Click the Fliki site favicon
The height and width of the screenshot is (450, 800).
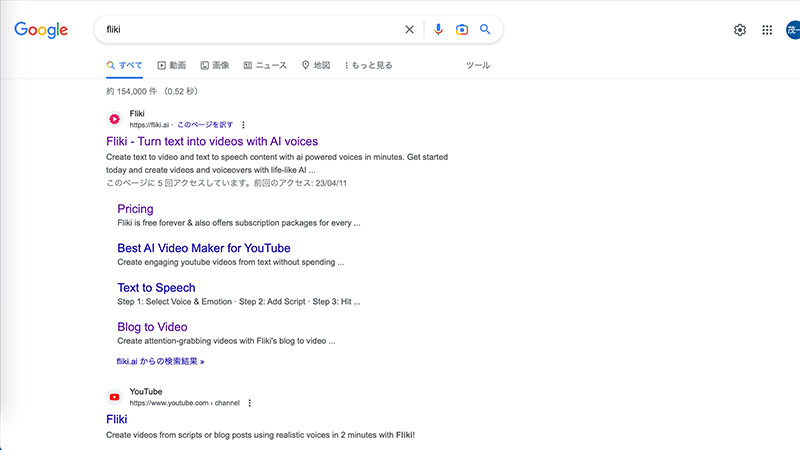(x=115, y=119)
